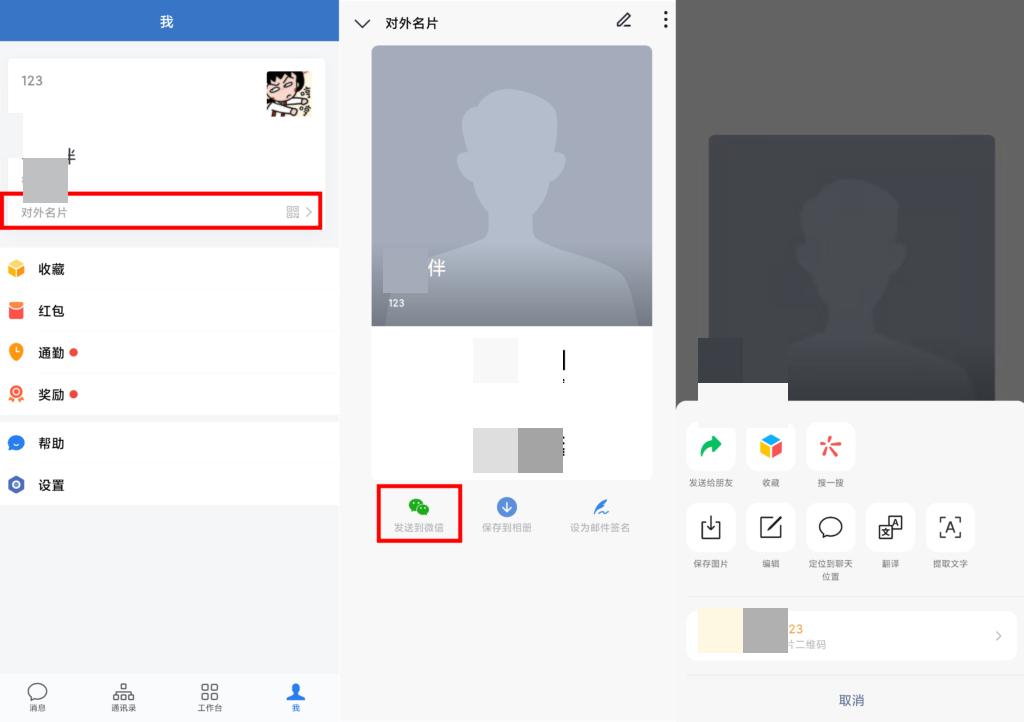Switch to the 消息 messages tab
Screen dimensions: 1024x722
38,696
